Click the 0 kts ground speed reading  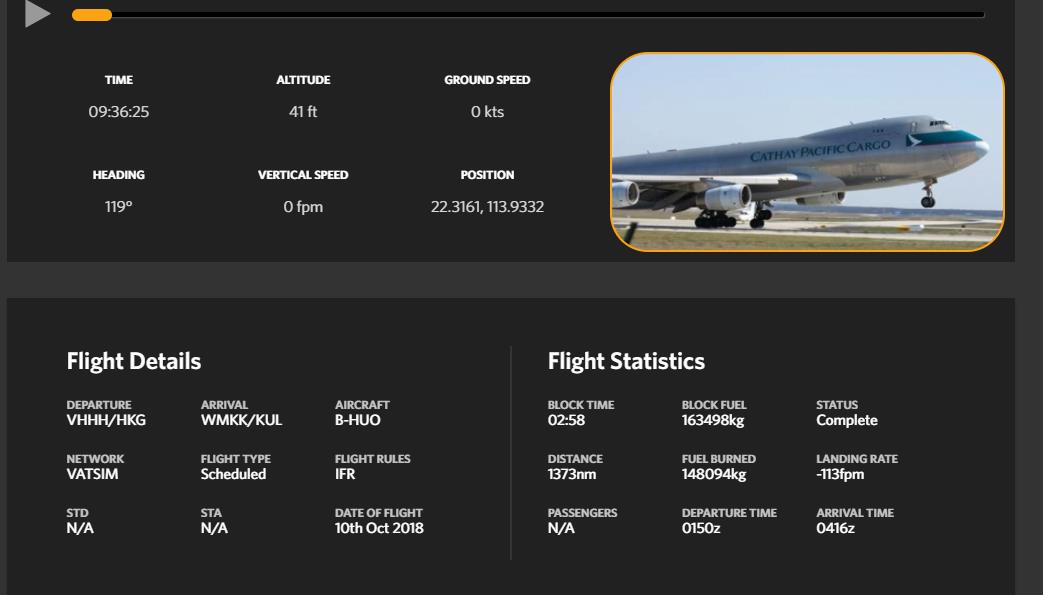pos(487,112)
